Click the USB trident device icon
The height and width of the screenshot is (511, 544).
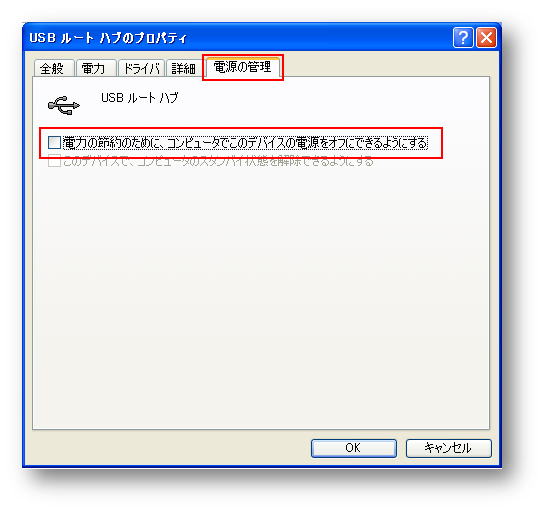pyautogui.click(x=64, y=105)
